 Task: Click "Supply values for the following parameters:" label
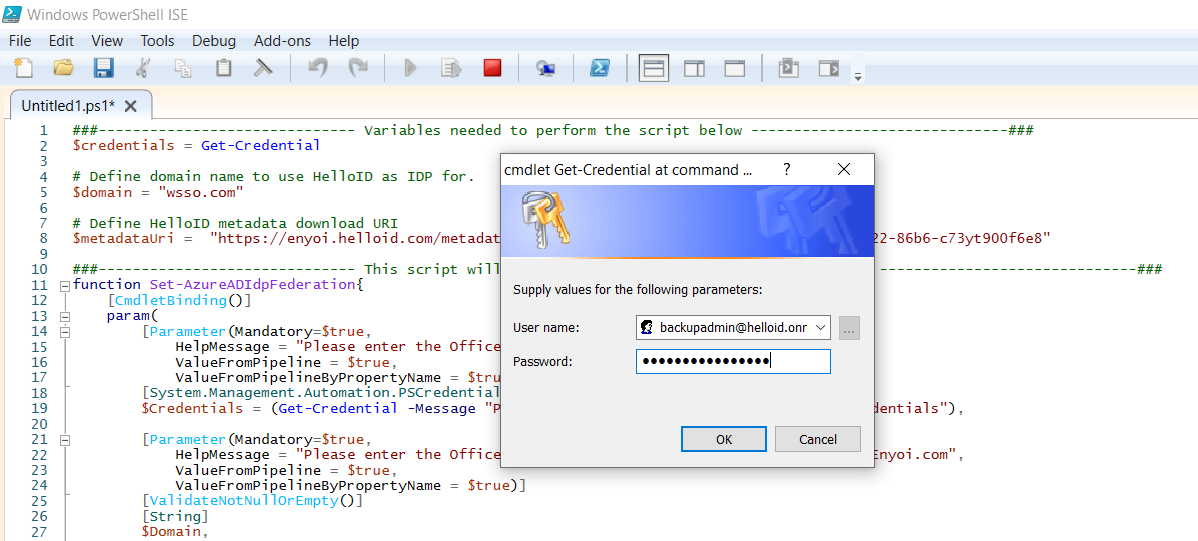point(638,290)
